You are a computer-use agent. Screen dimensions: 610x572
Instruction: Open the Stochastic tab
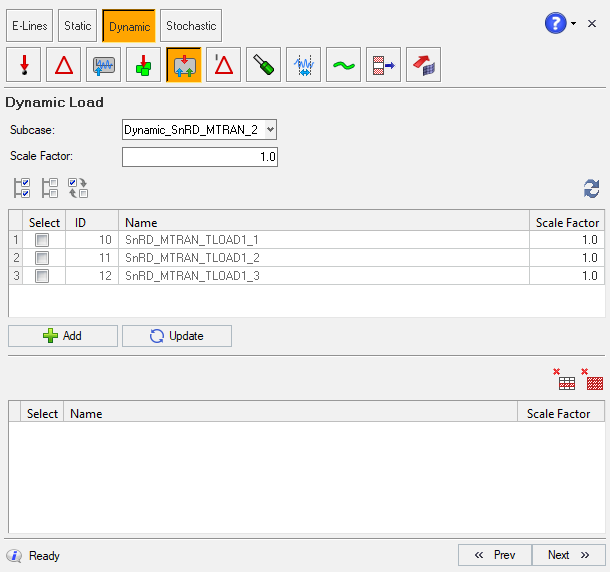click(190, 25)
